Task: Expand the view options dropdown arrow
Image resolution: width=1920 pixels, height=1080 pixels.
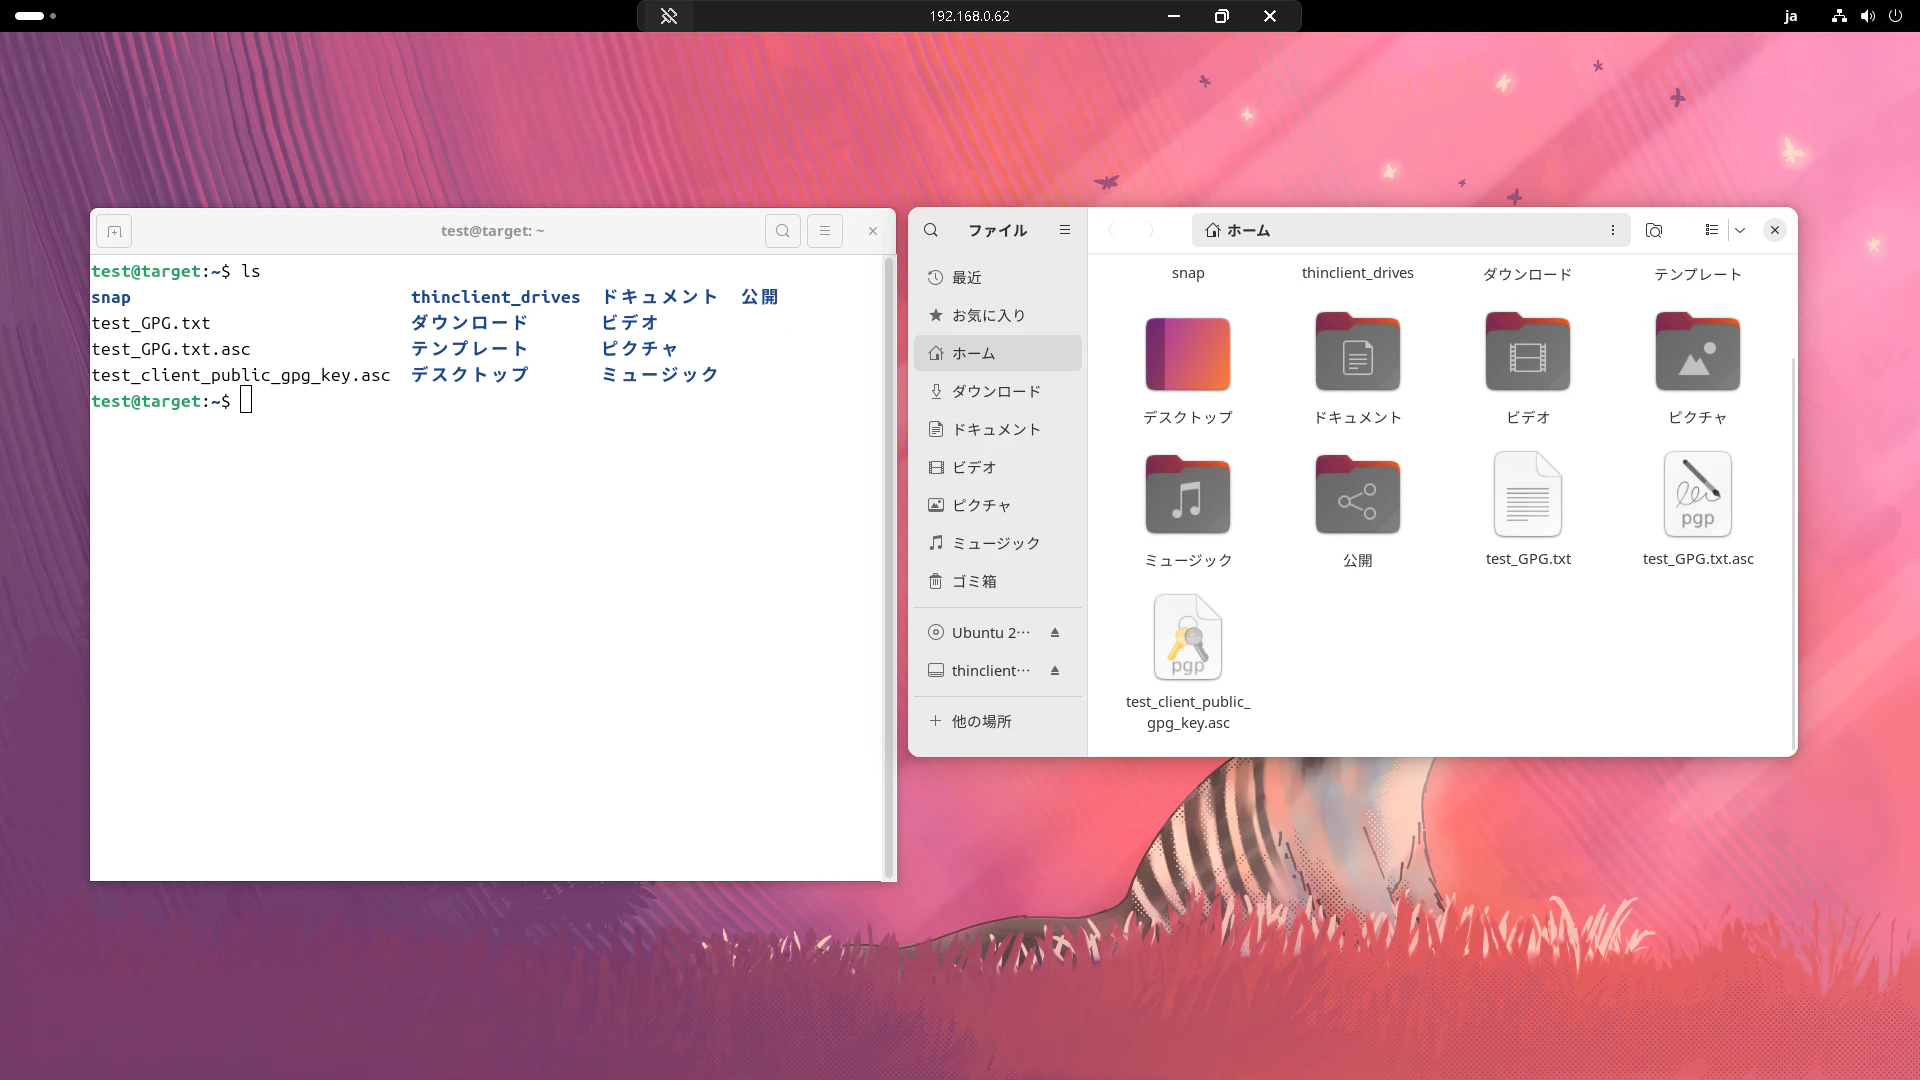Action: pos(1740,230)
